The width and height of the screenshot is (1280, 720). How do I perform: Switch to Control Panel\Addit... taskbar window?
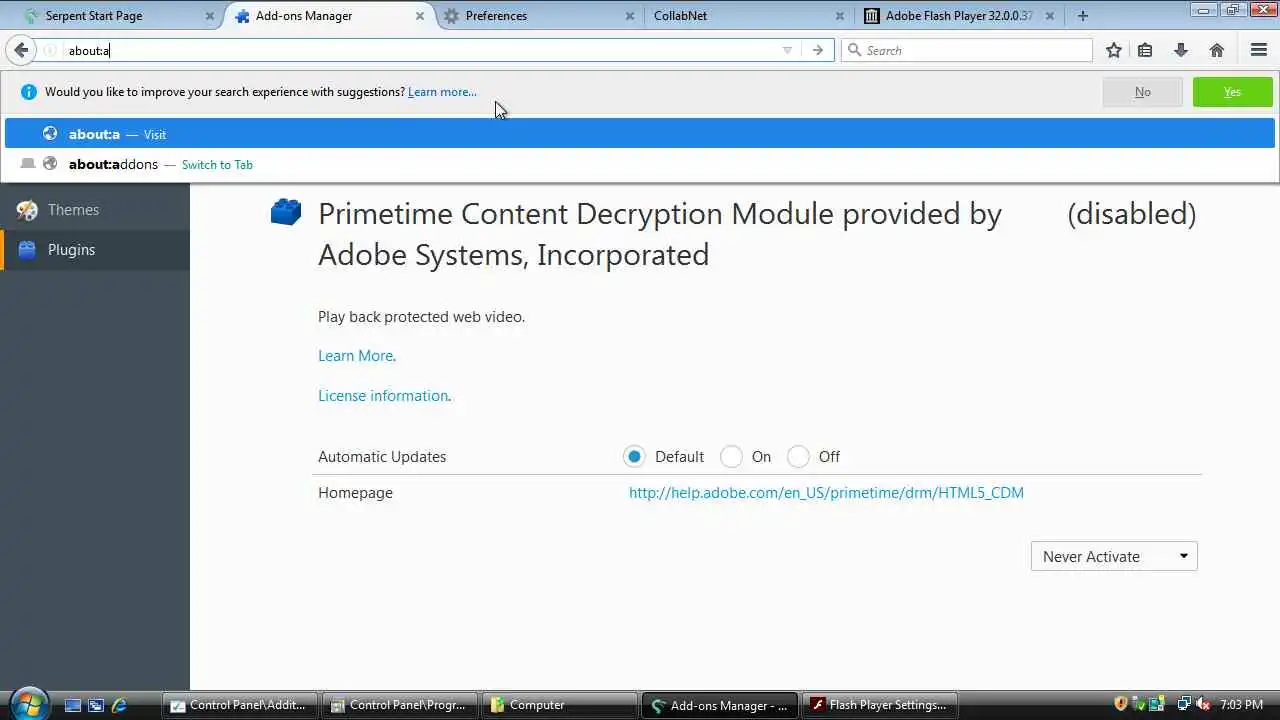[240, 705]
